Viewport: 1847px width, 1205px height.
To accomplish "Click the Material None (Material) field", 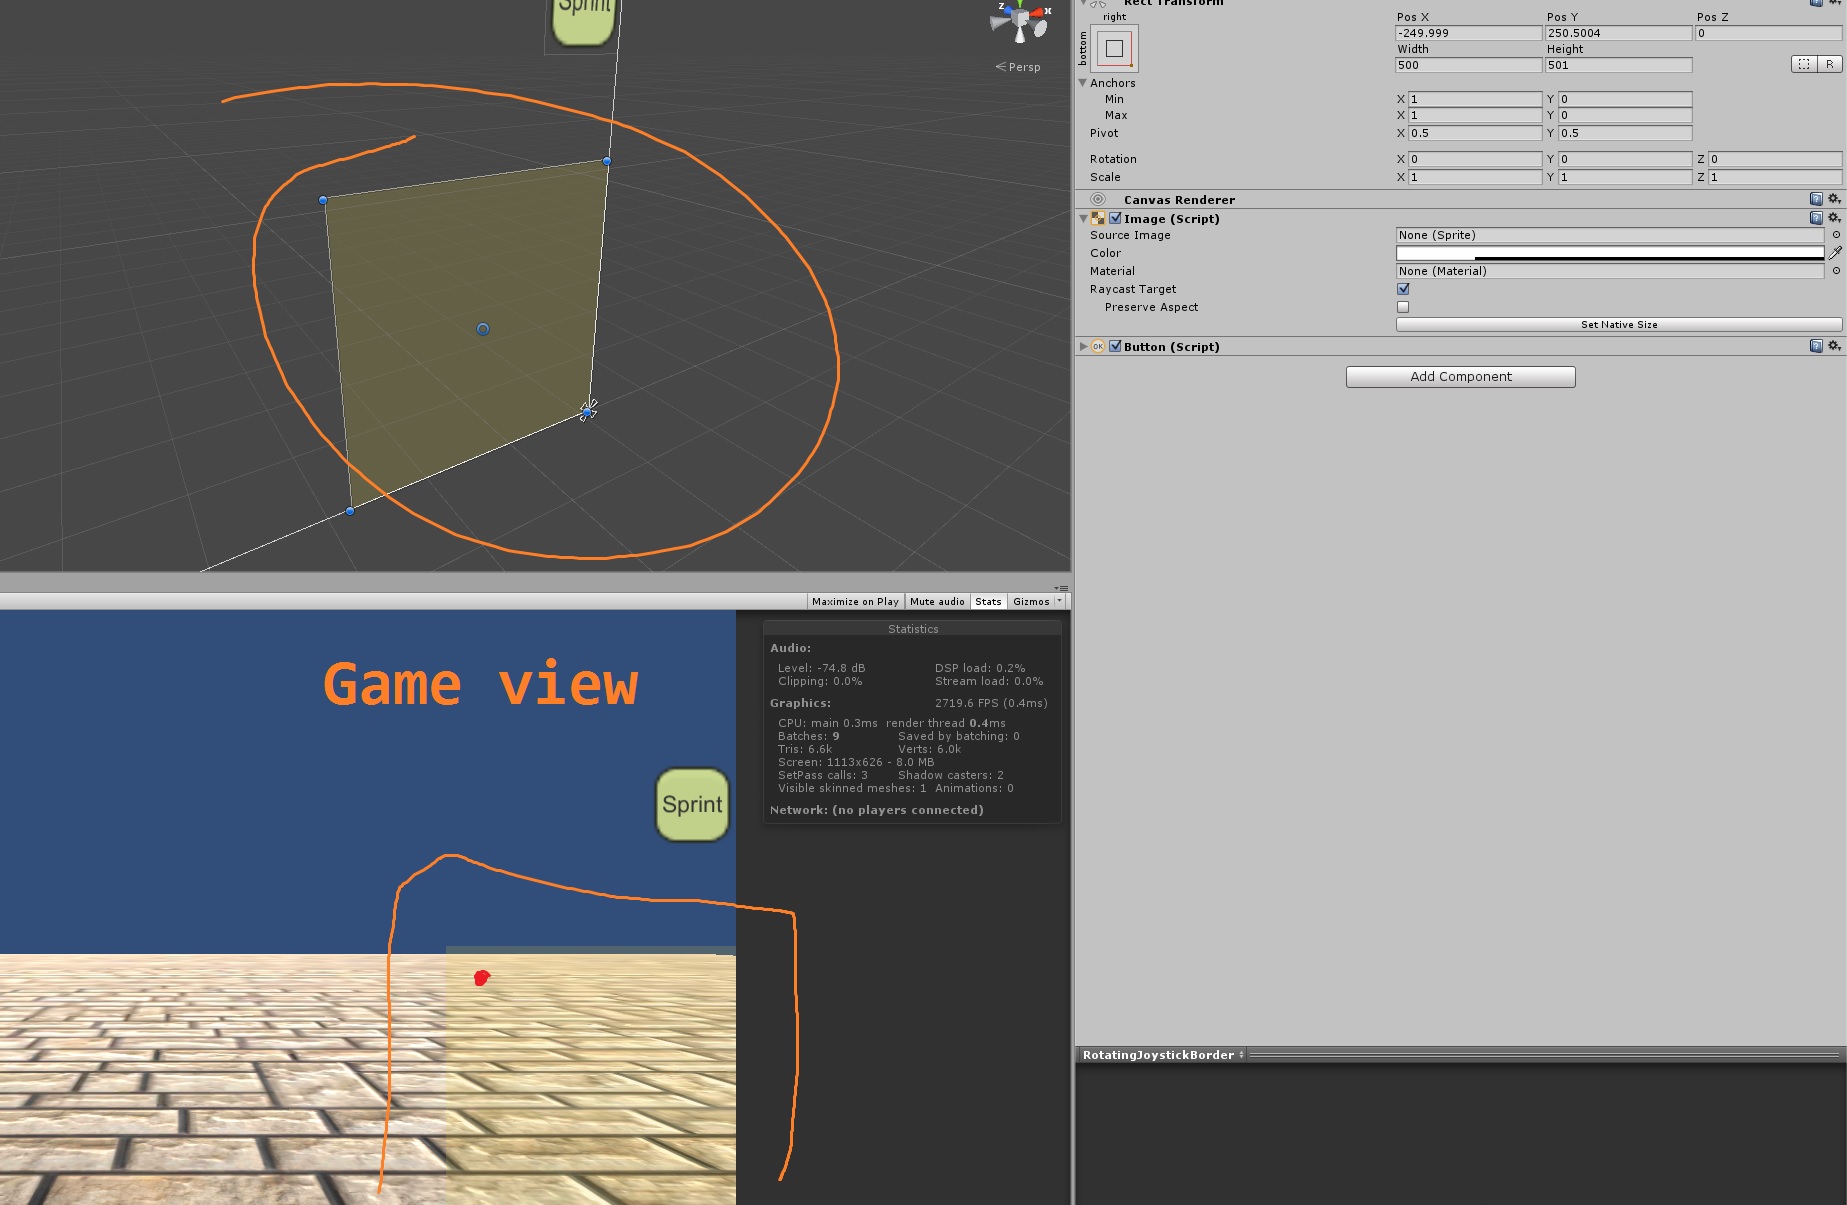I will 1610,271.
